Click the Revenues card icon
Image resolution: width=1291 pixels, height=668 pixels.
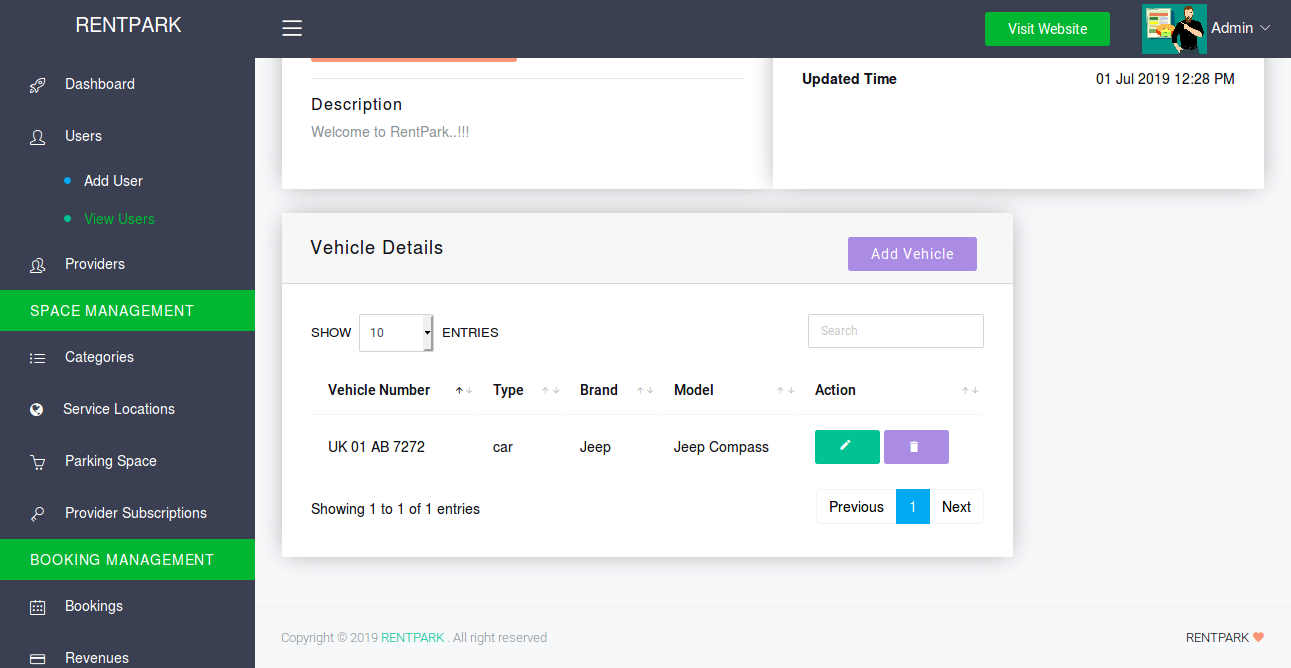click(x=38, y=659)
